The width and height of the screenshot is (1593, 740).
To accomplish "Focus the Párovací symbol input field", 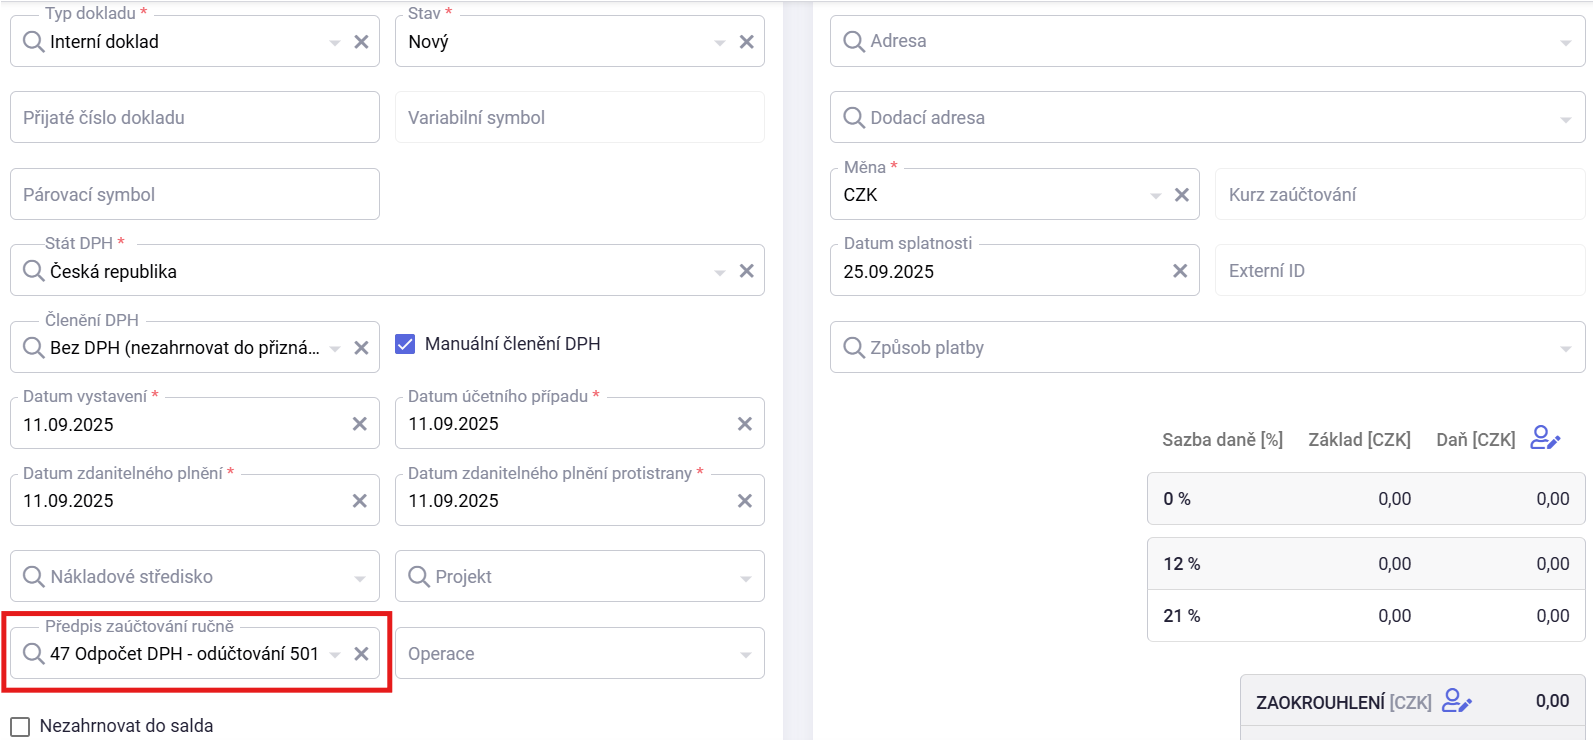I will point(195,195).
